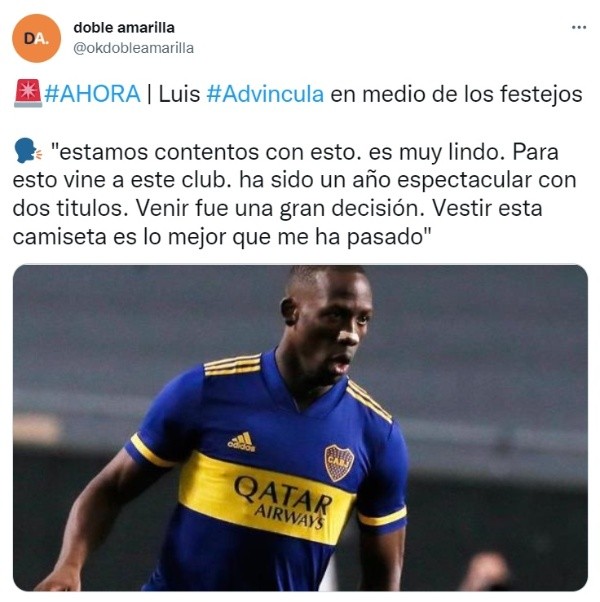Click the word Luis in the headline

[179, 94]
